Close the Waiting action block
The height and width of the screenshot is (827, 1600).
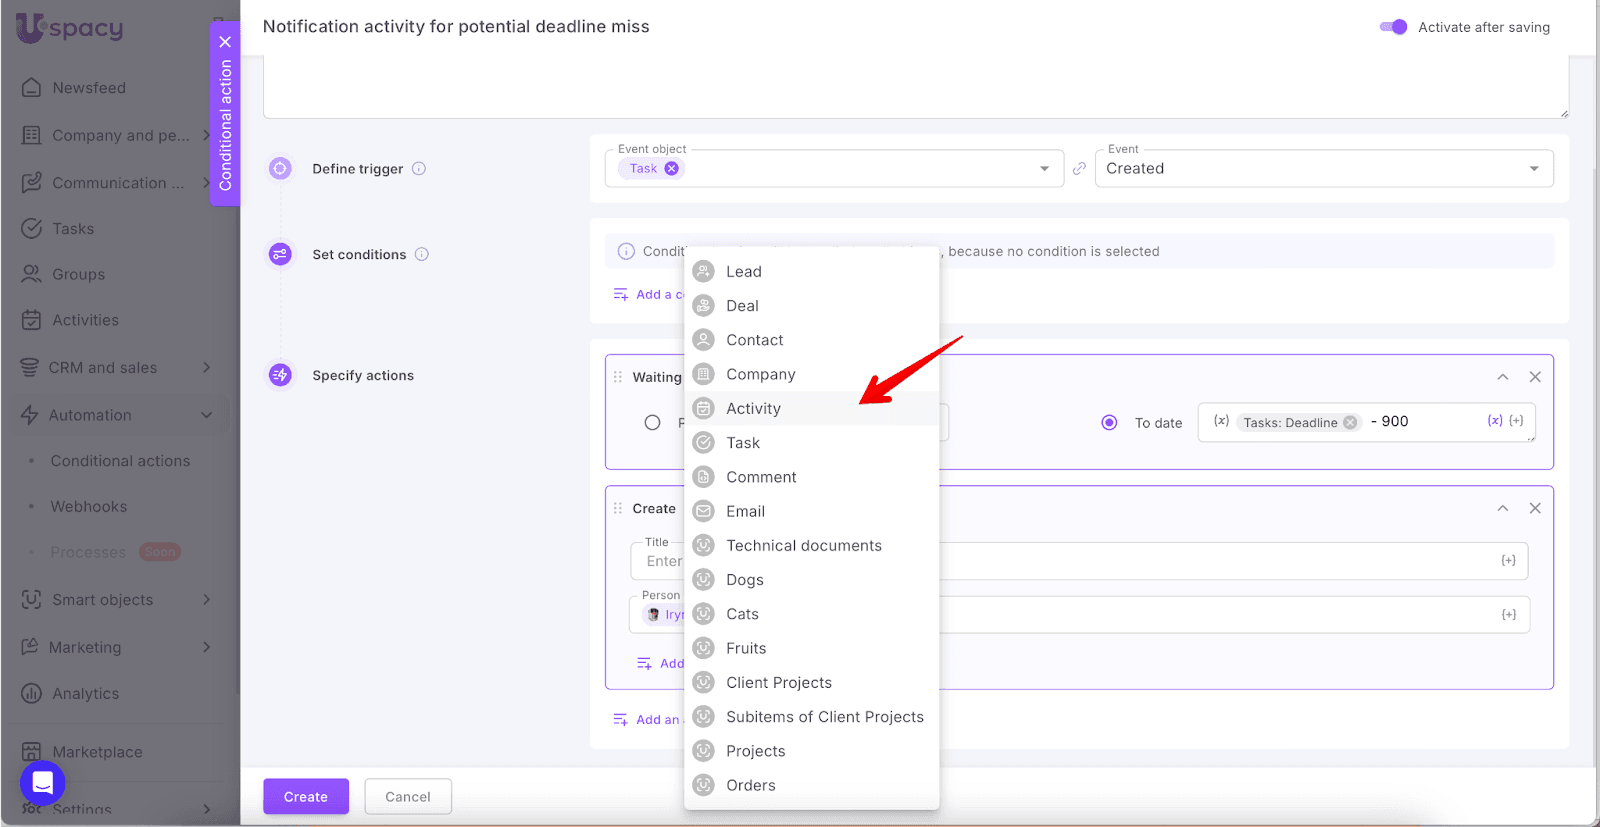[1535, 377]
